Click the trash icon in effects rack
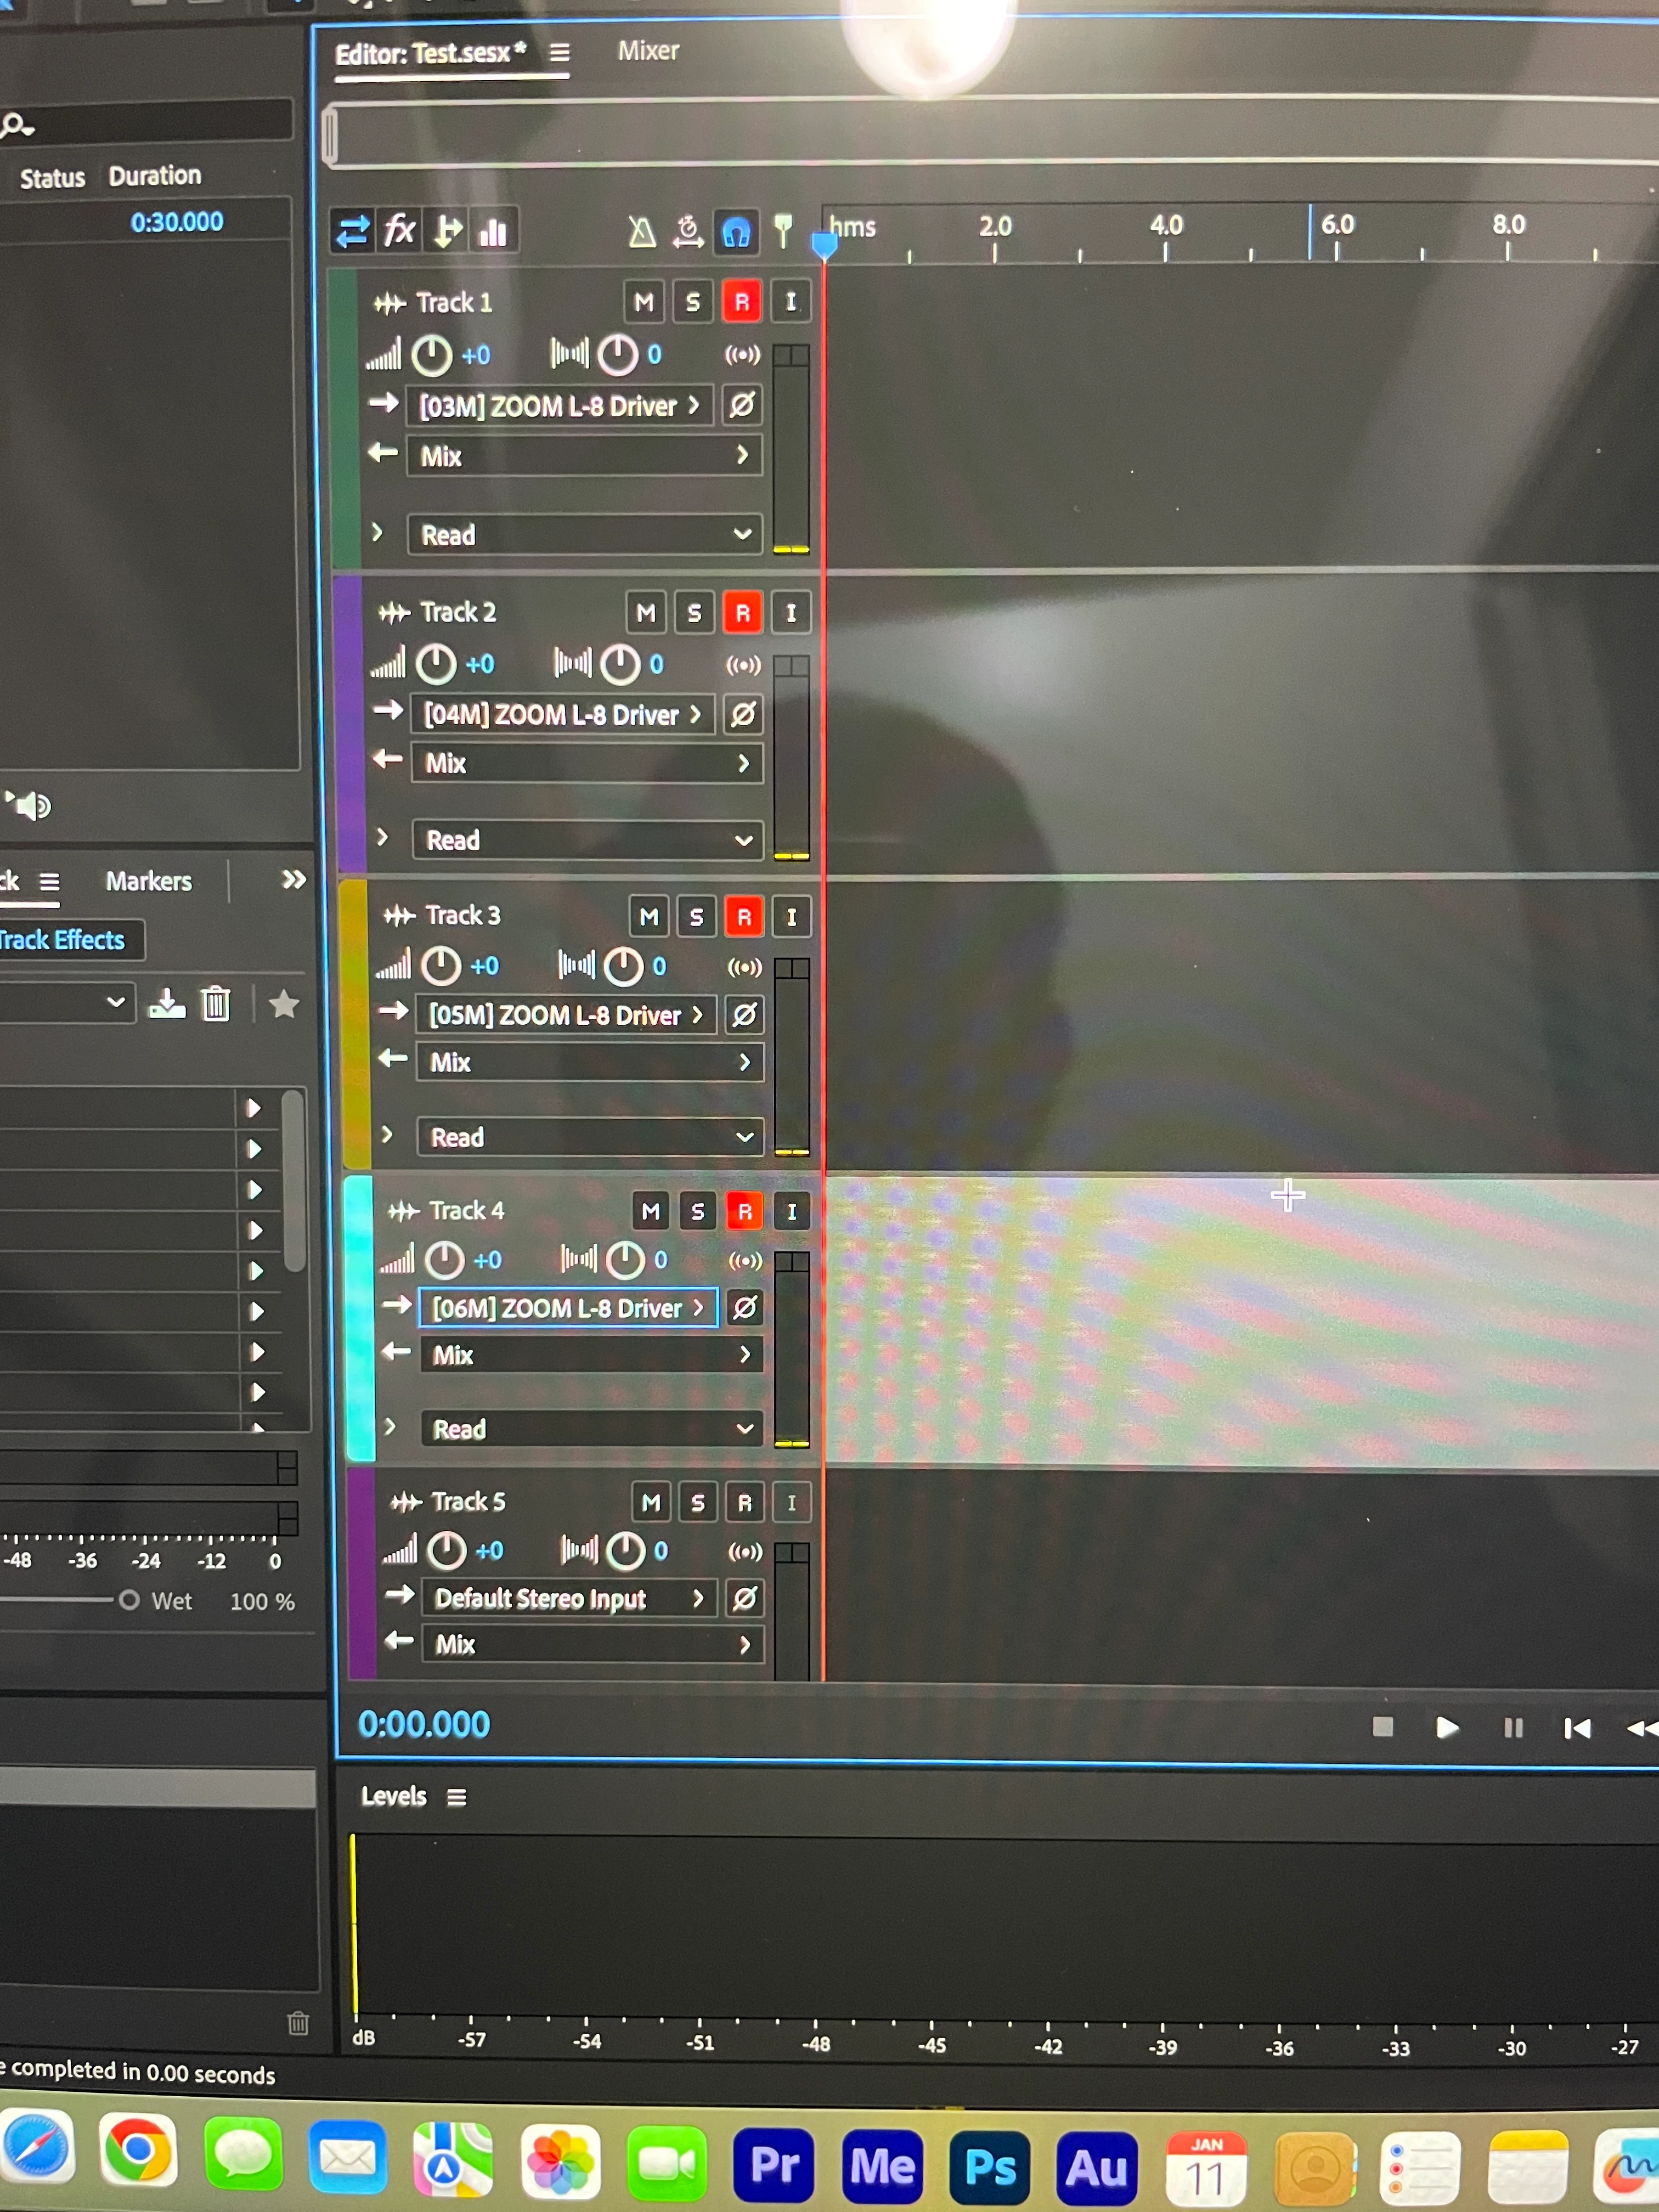The height and width of the screenshot is (2212, 1659). (x=216, y=1003)
